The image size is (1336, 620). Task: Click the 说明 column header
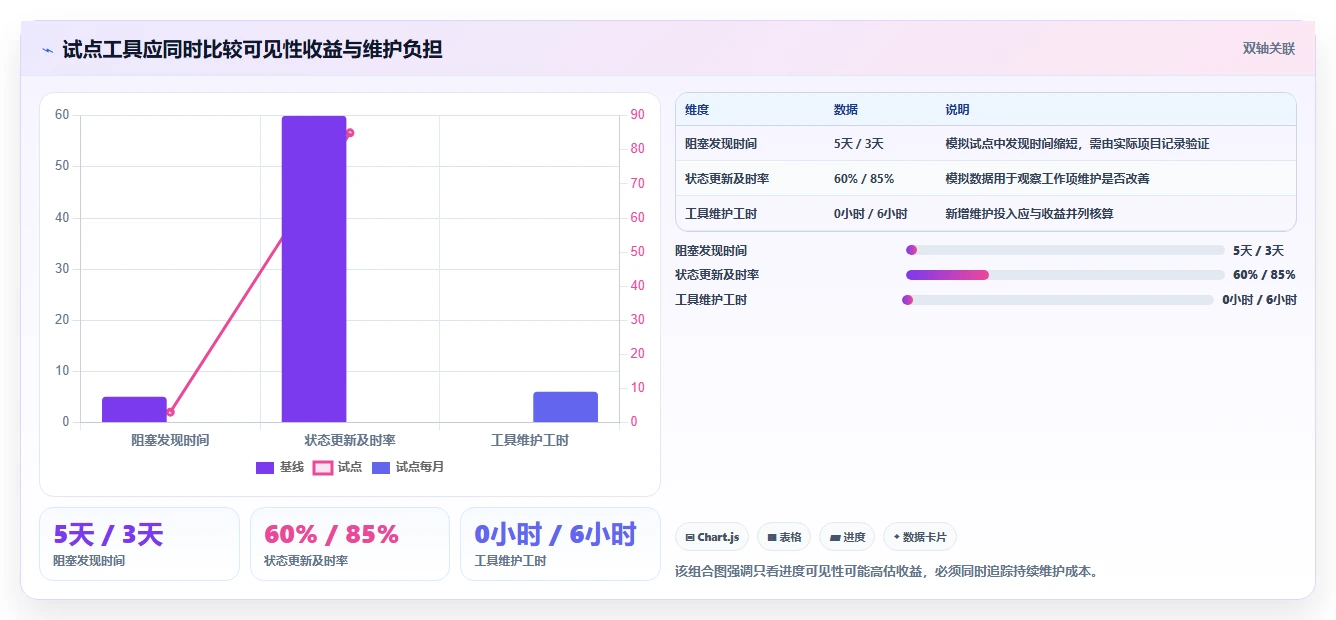coord(957,110)
